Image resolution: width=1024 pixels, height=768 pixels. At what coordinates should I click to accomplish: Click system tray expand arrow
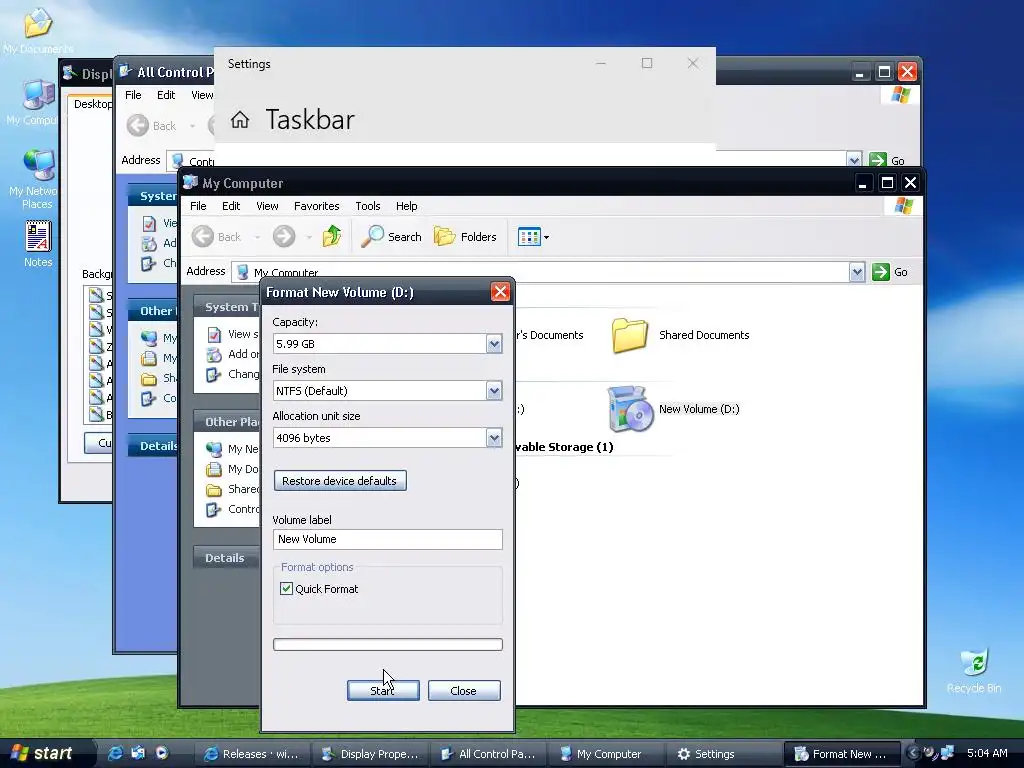914,753
